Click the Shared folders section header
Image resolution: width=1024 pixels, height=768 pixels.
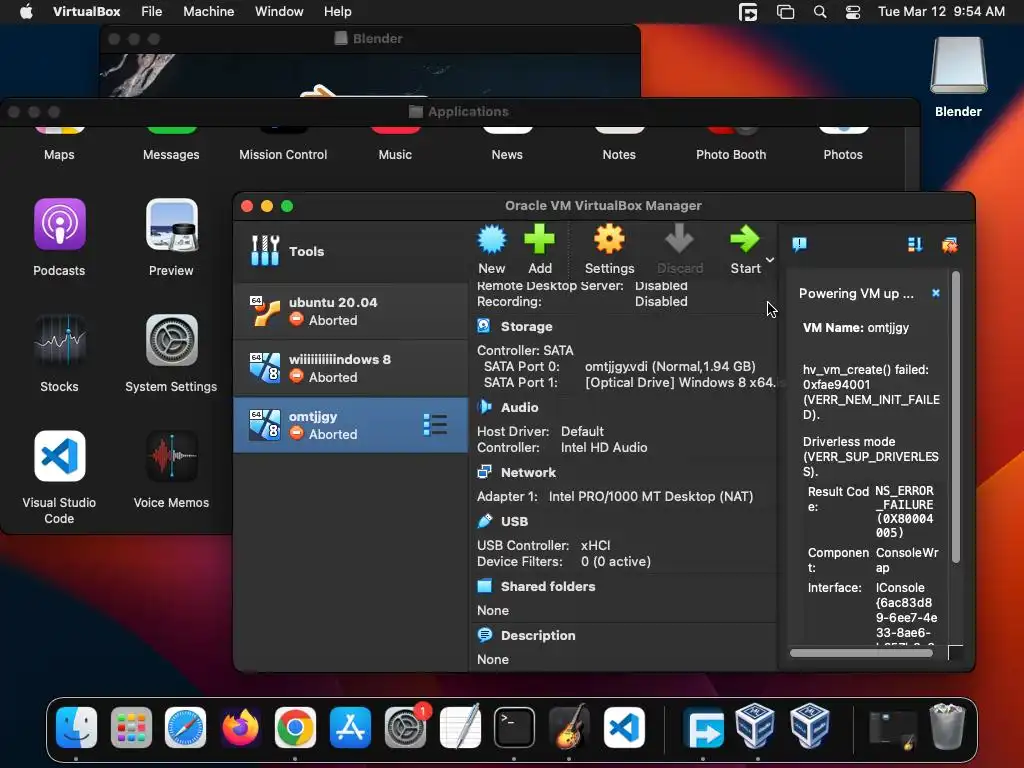coord(548,586)
